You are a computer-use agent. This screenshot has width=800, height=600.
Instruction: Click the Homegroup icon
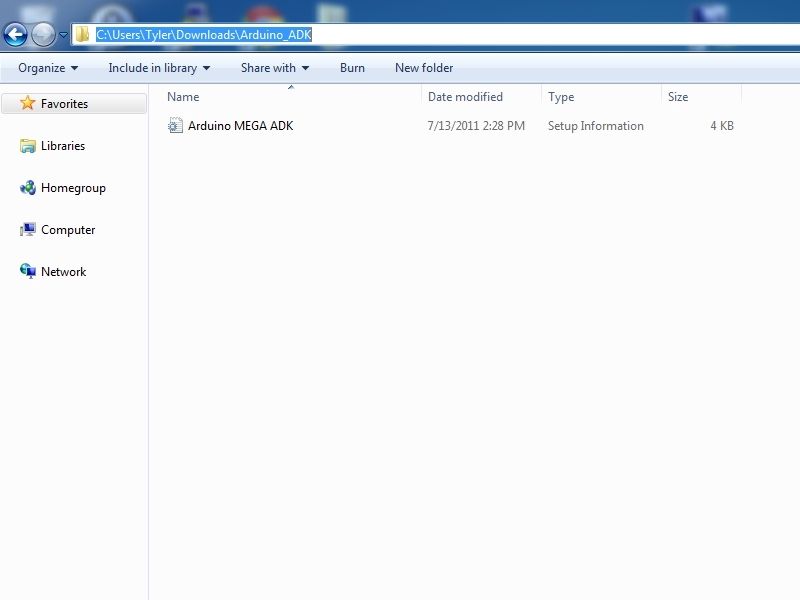tap(28, 188)
